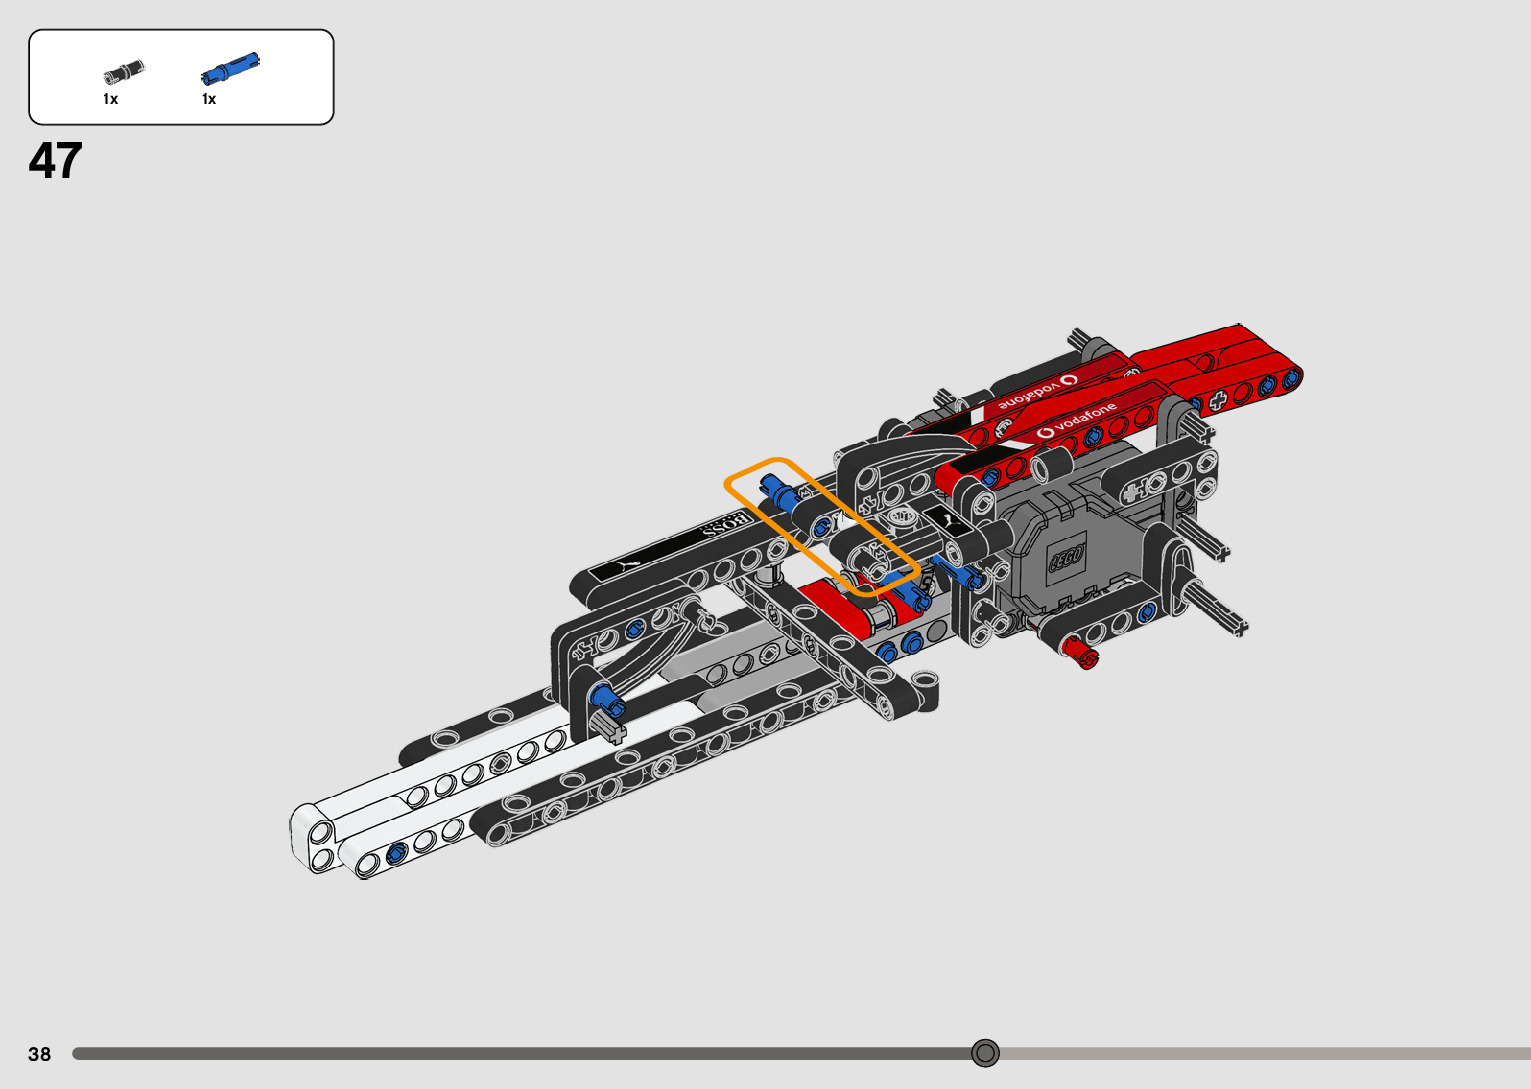Click the 1x label under the gray pin

(x=110, y=99)
